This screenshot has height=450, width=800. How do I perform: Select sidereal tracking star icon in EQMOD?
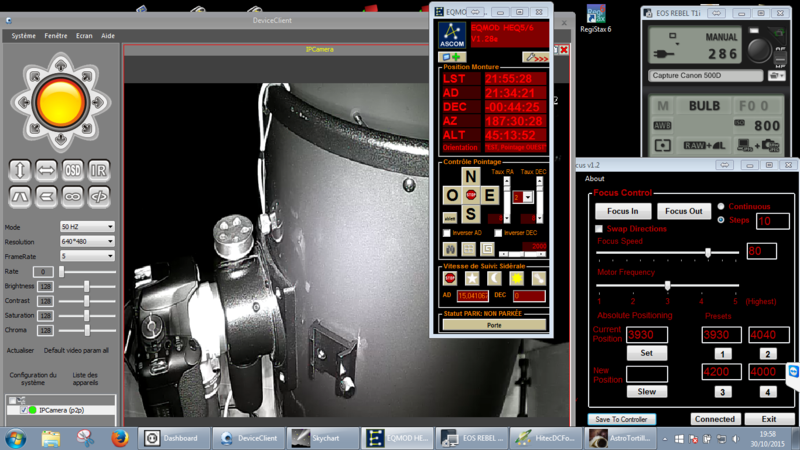click(x=472, y=278)
